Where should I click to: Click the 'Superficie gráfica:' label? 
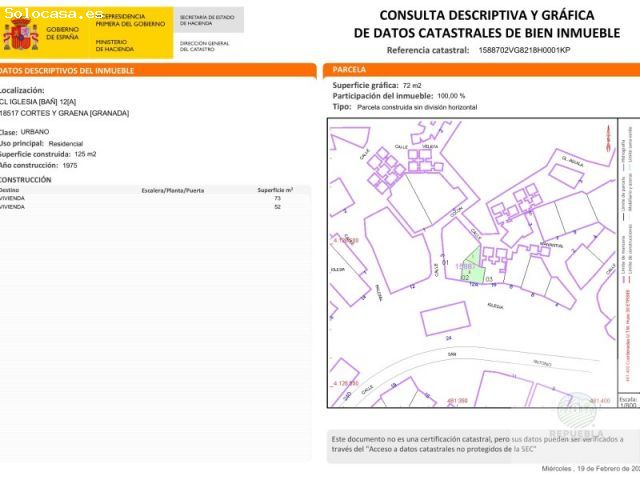tap(365, 85)
